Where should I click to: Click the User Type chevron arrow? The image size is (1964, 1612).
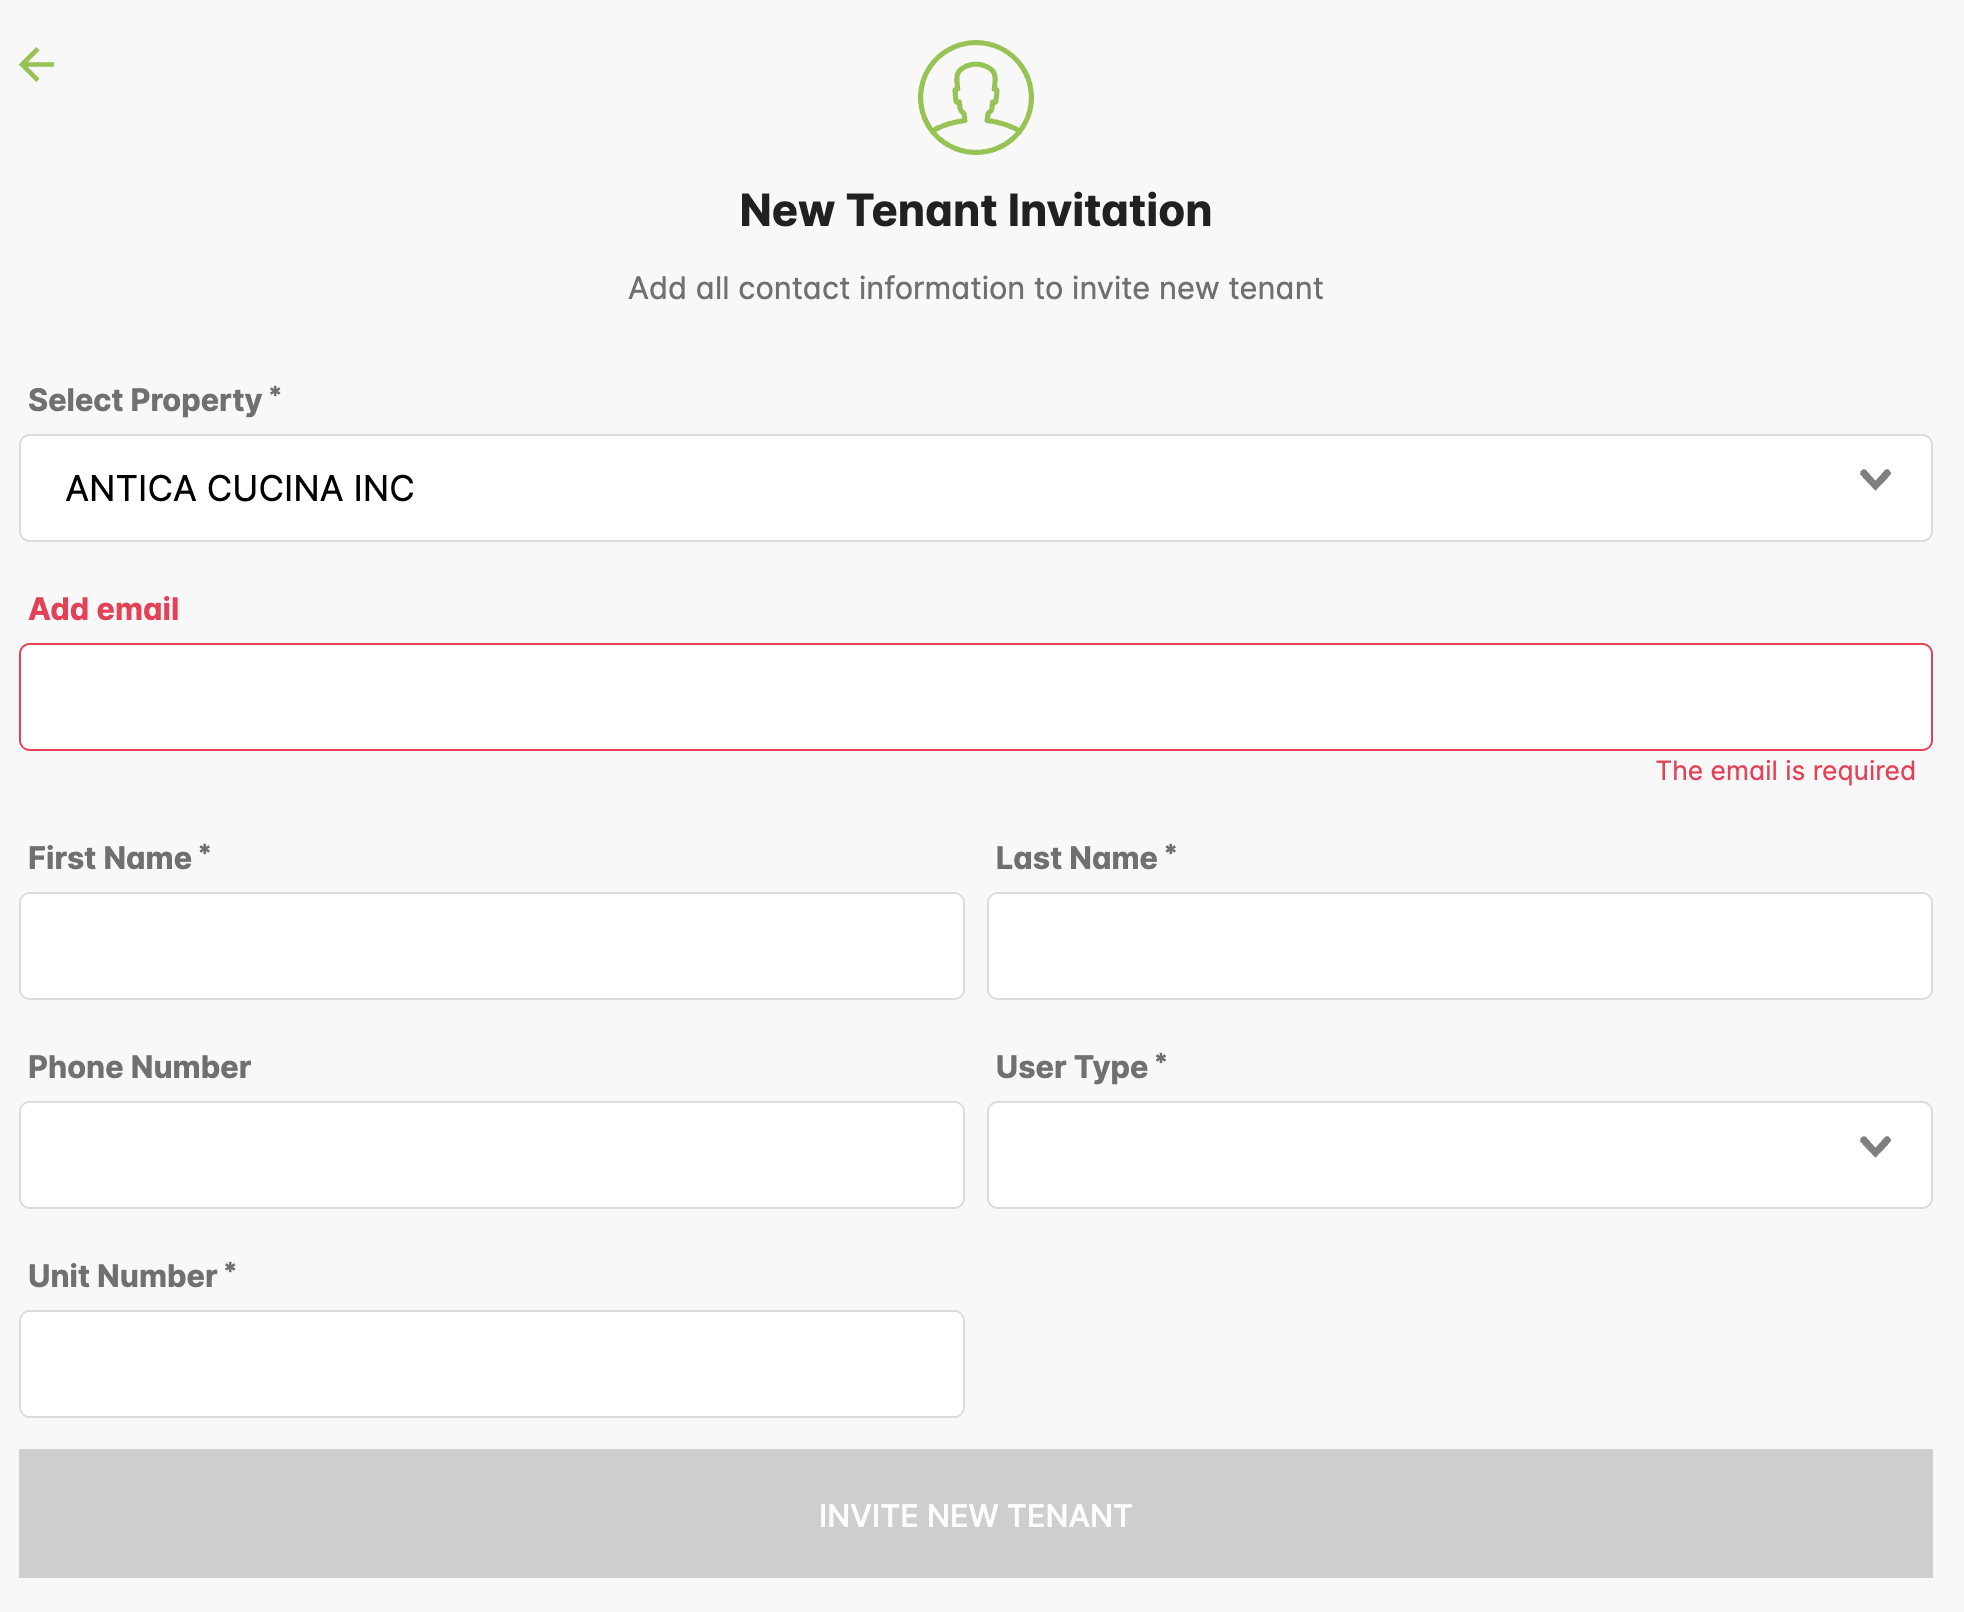click(x=1874, y=1146)
